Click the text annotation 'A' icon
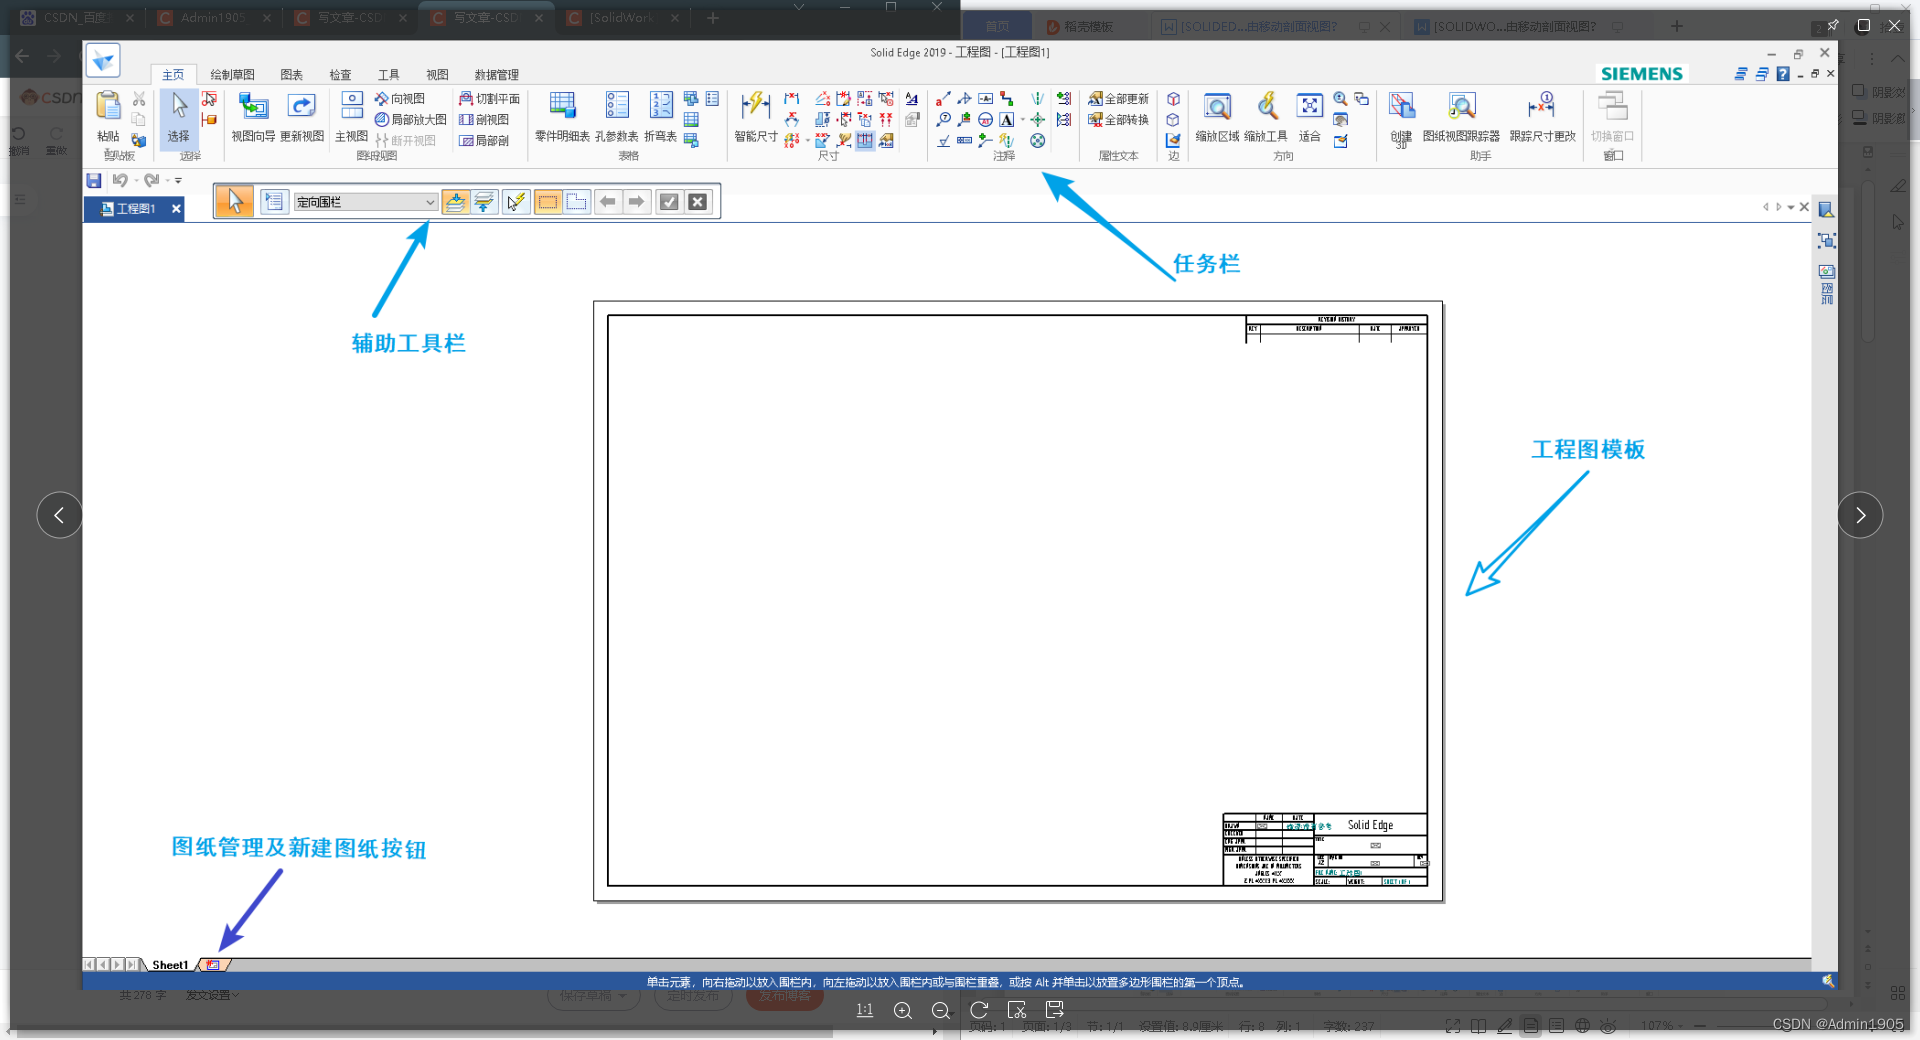 click(1007, 120)
